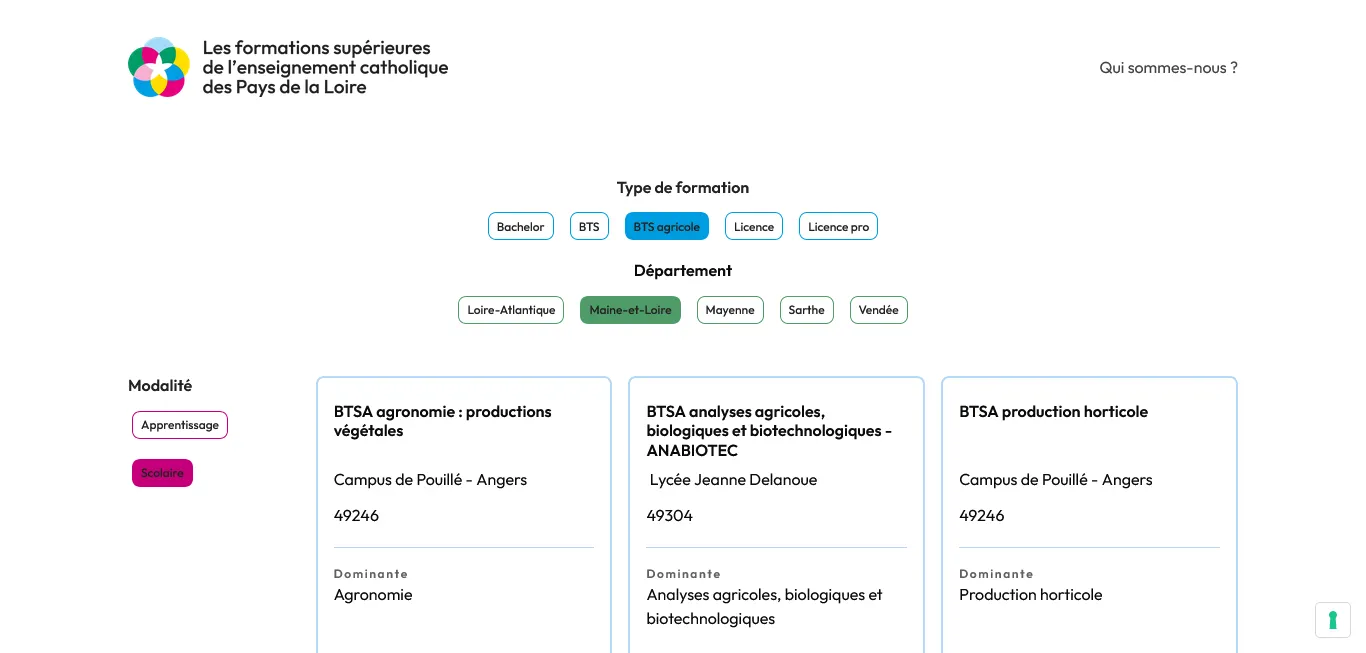Click the colorful flower site logo
Screen dimensions: 1366x653
pyautogui.click(x=159, y=67)
